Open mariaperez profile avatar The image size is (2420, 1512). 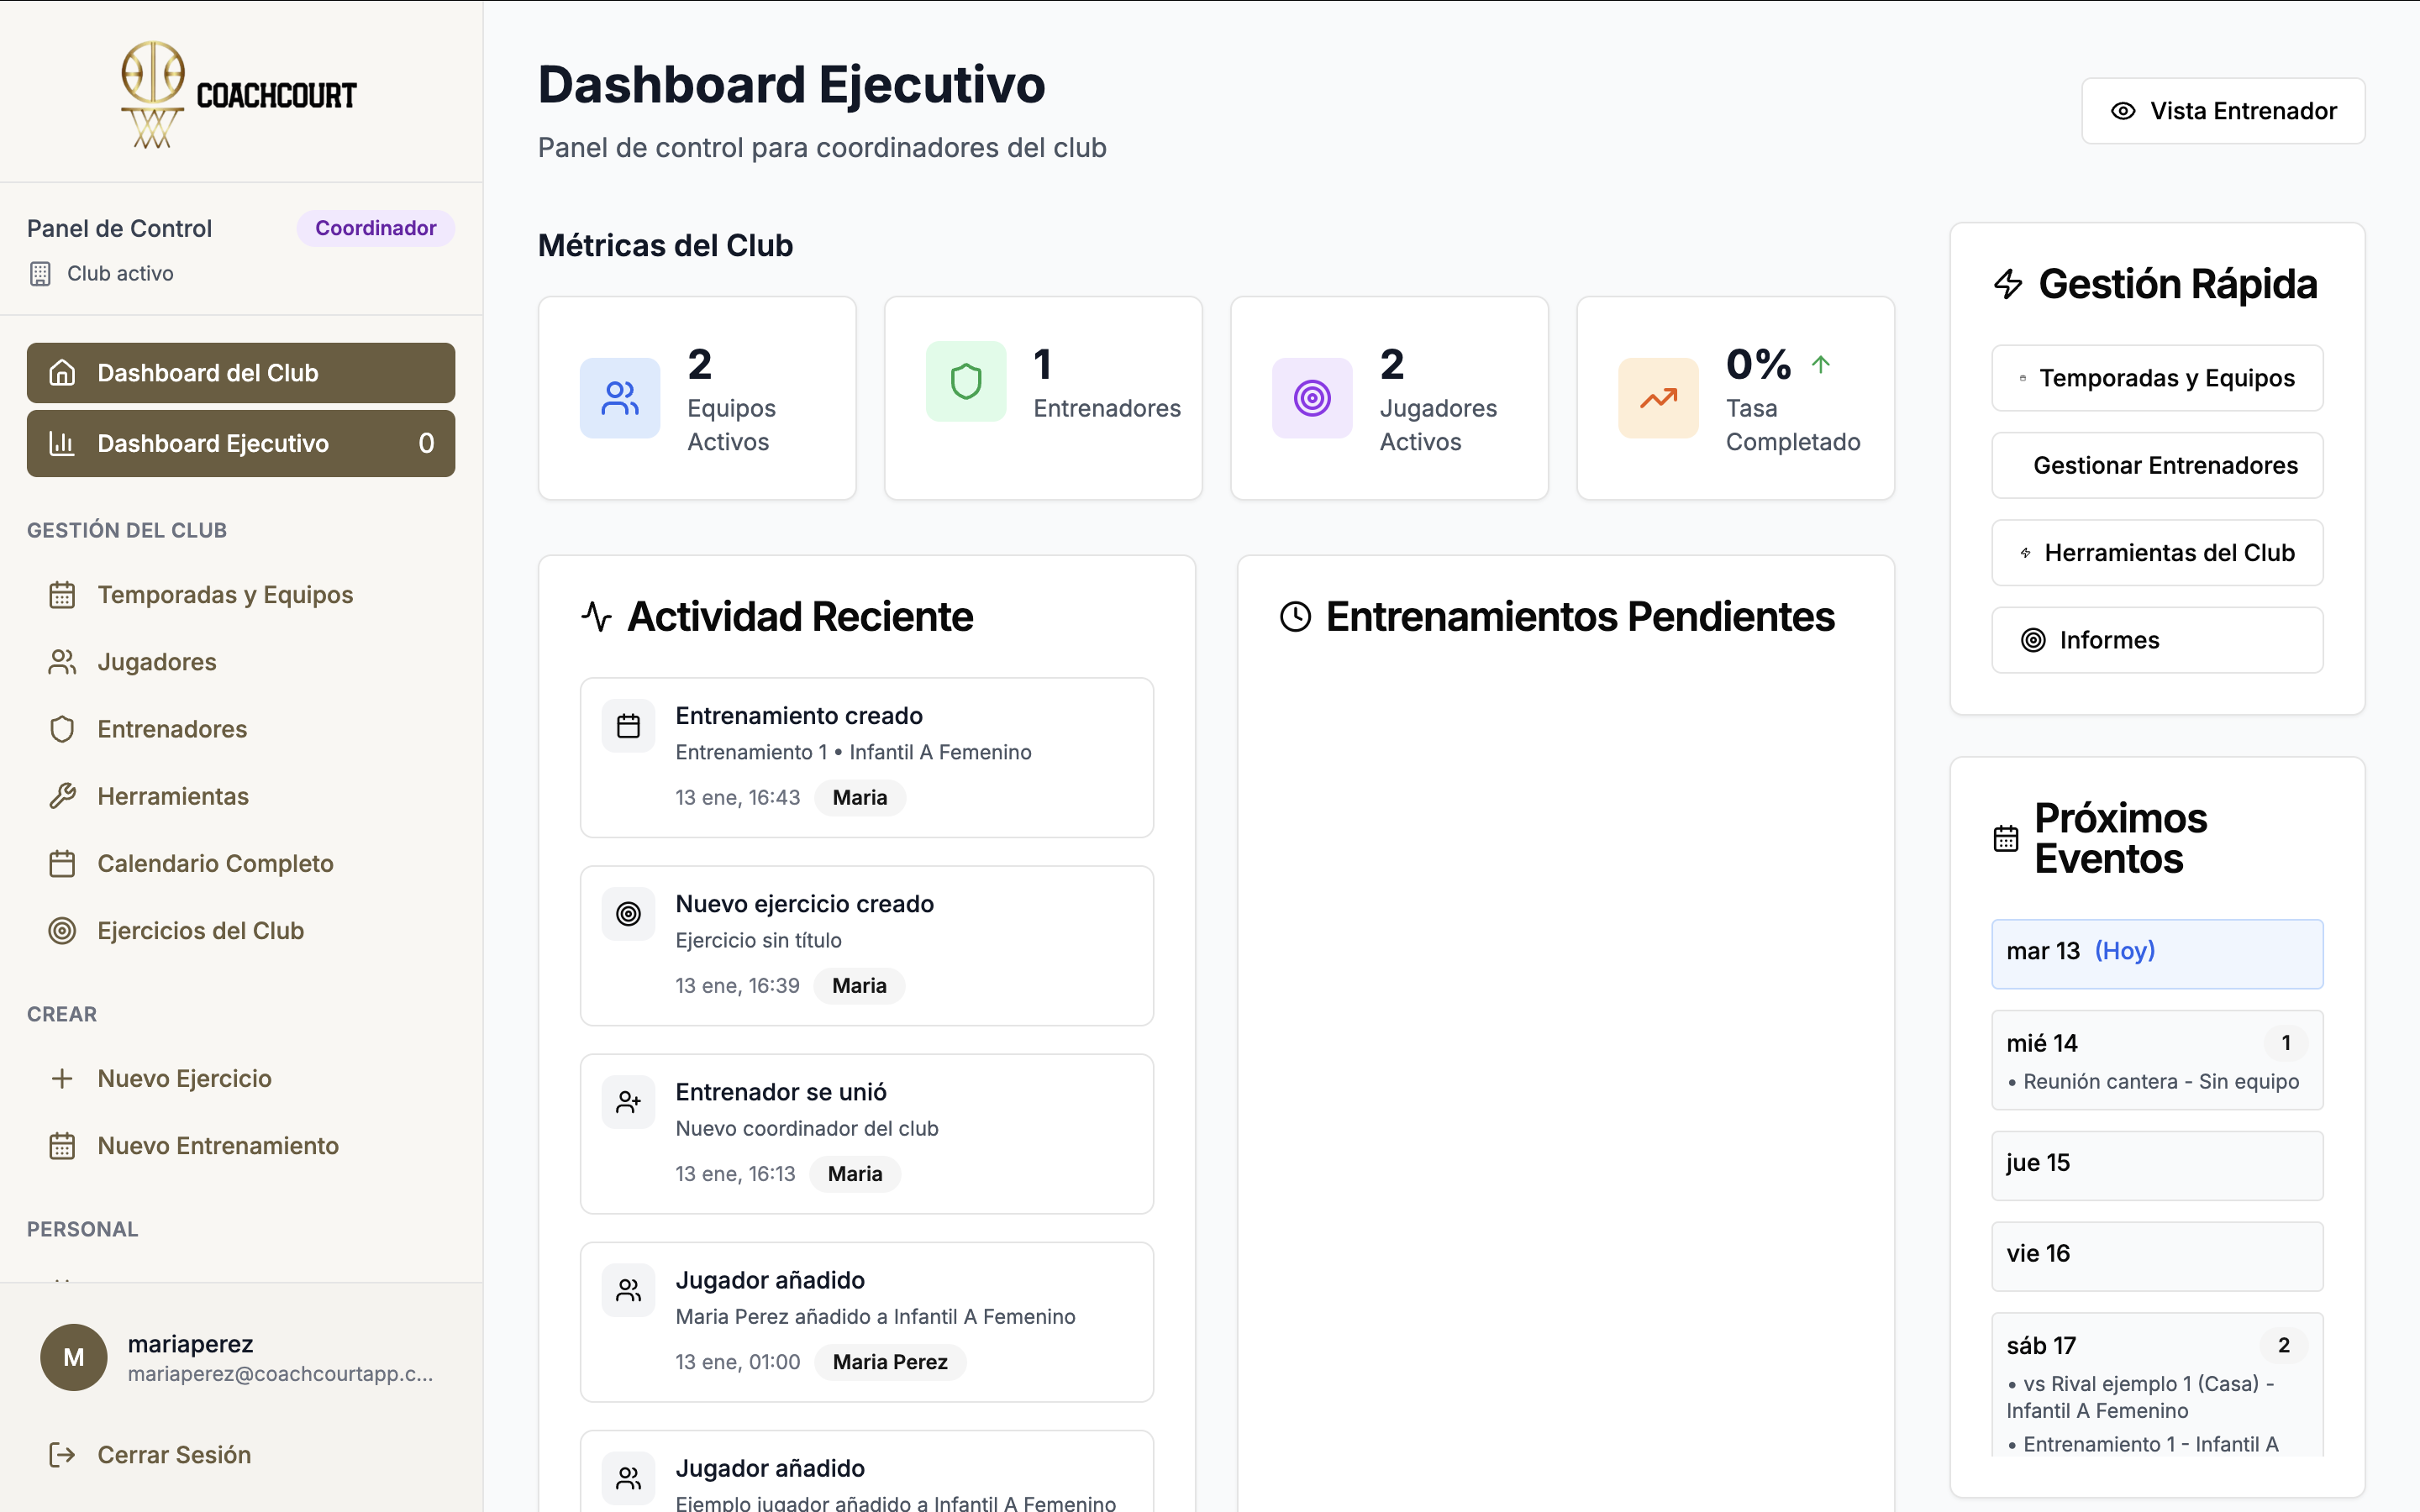coord(73,1357)
